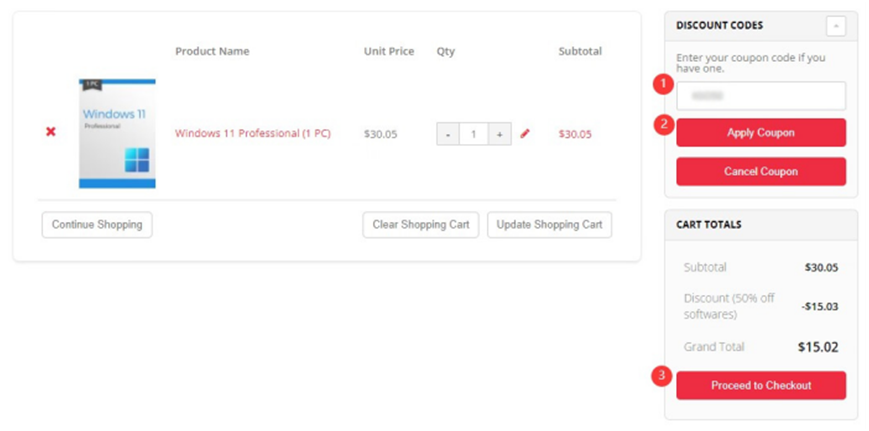Remove item with red X icon
The width and height of the screenshot is (869, 431).
point(51,133)
